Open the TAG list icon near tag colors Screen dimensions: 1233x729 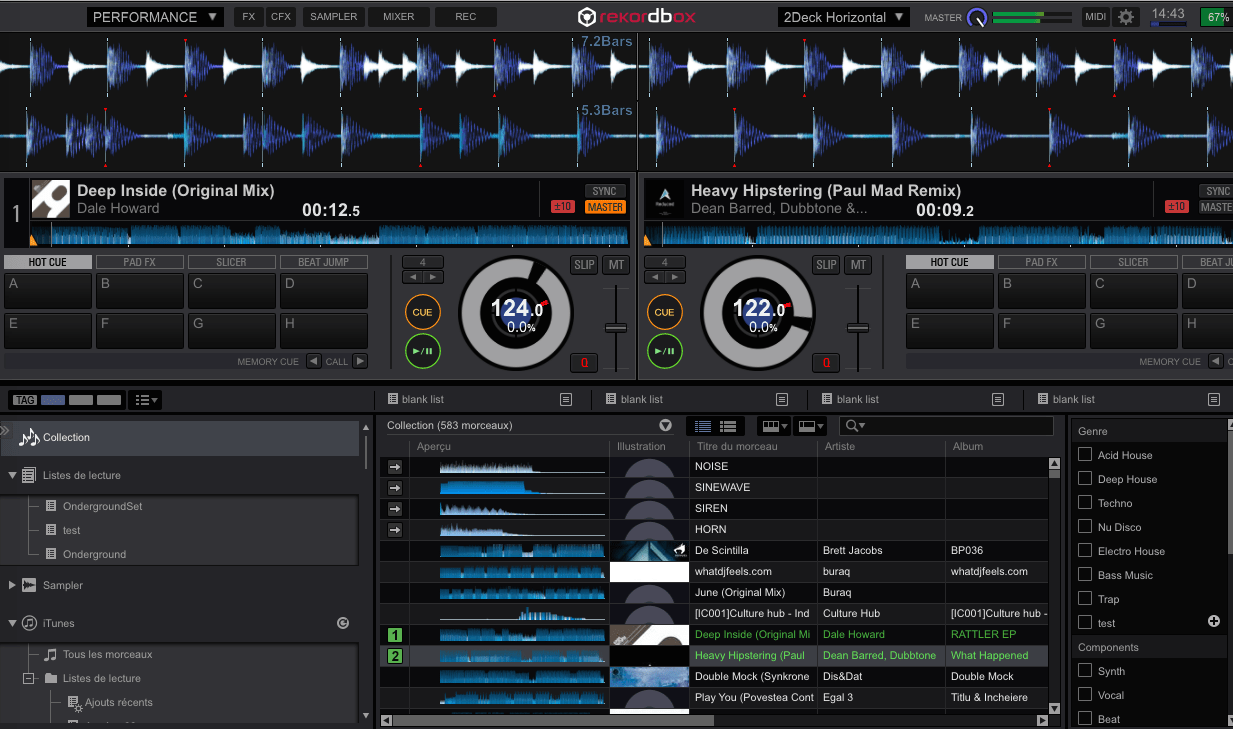point(144,400)
